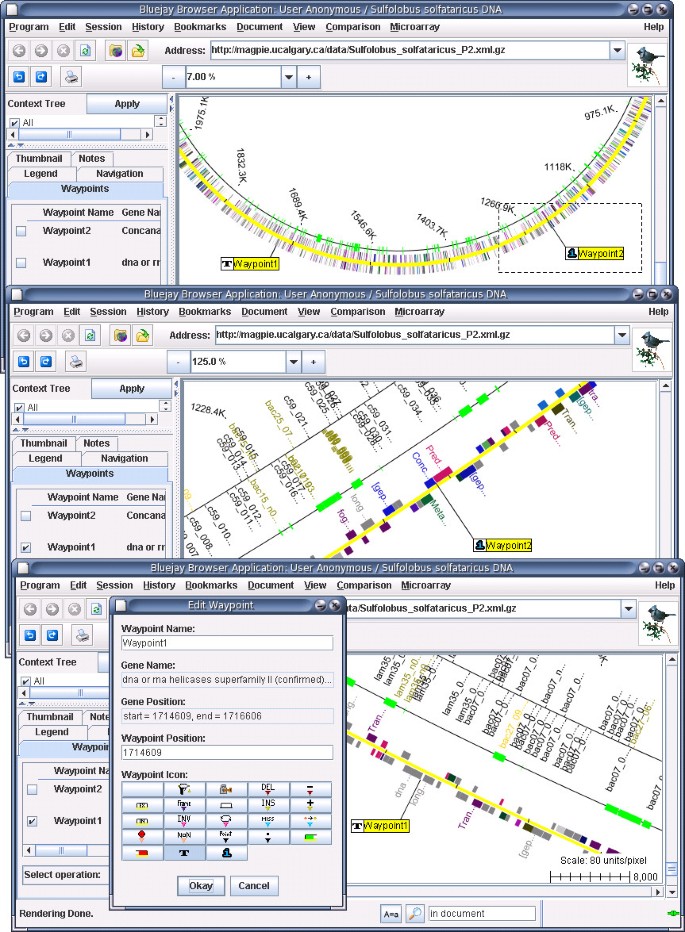Click the blue Redo arrow in the 7.00% window
Viewport: 685px width, 932px height.
(x=41, y=77)
